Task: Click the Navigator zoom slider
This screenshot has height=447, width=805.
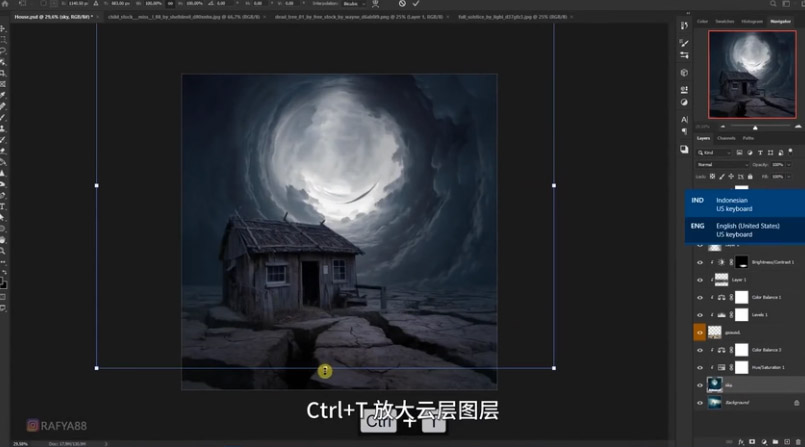Action: [x=755, y=127]
